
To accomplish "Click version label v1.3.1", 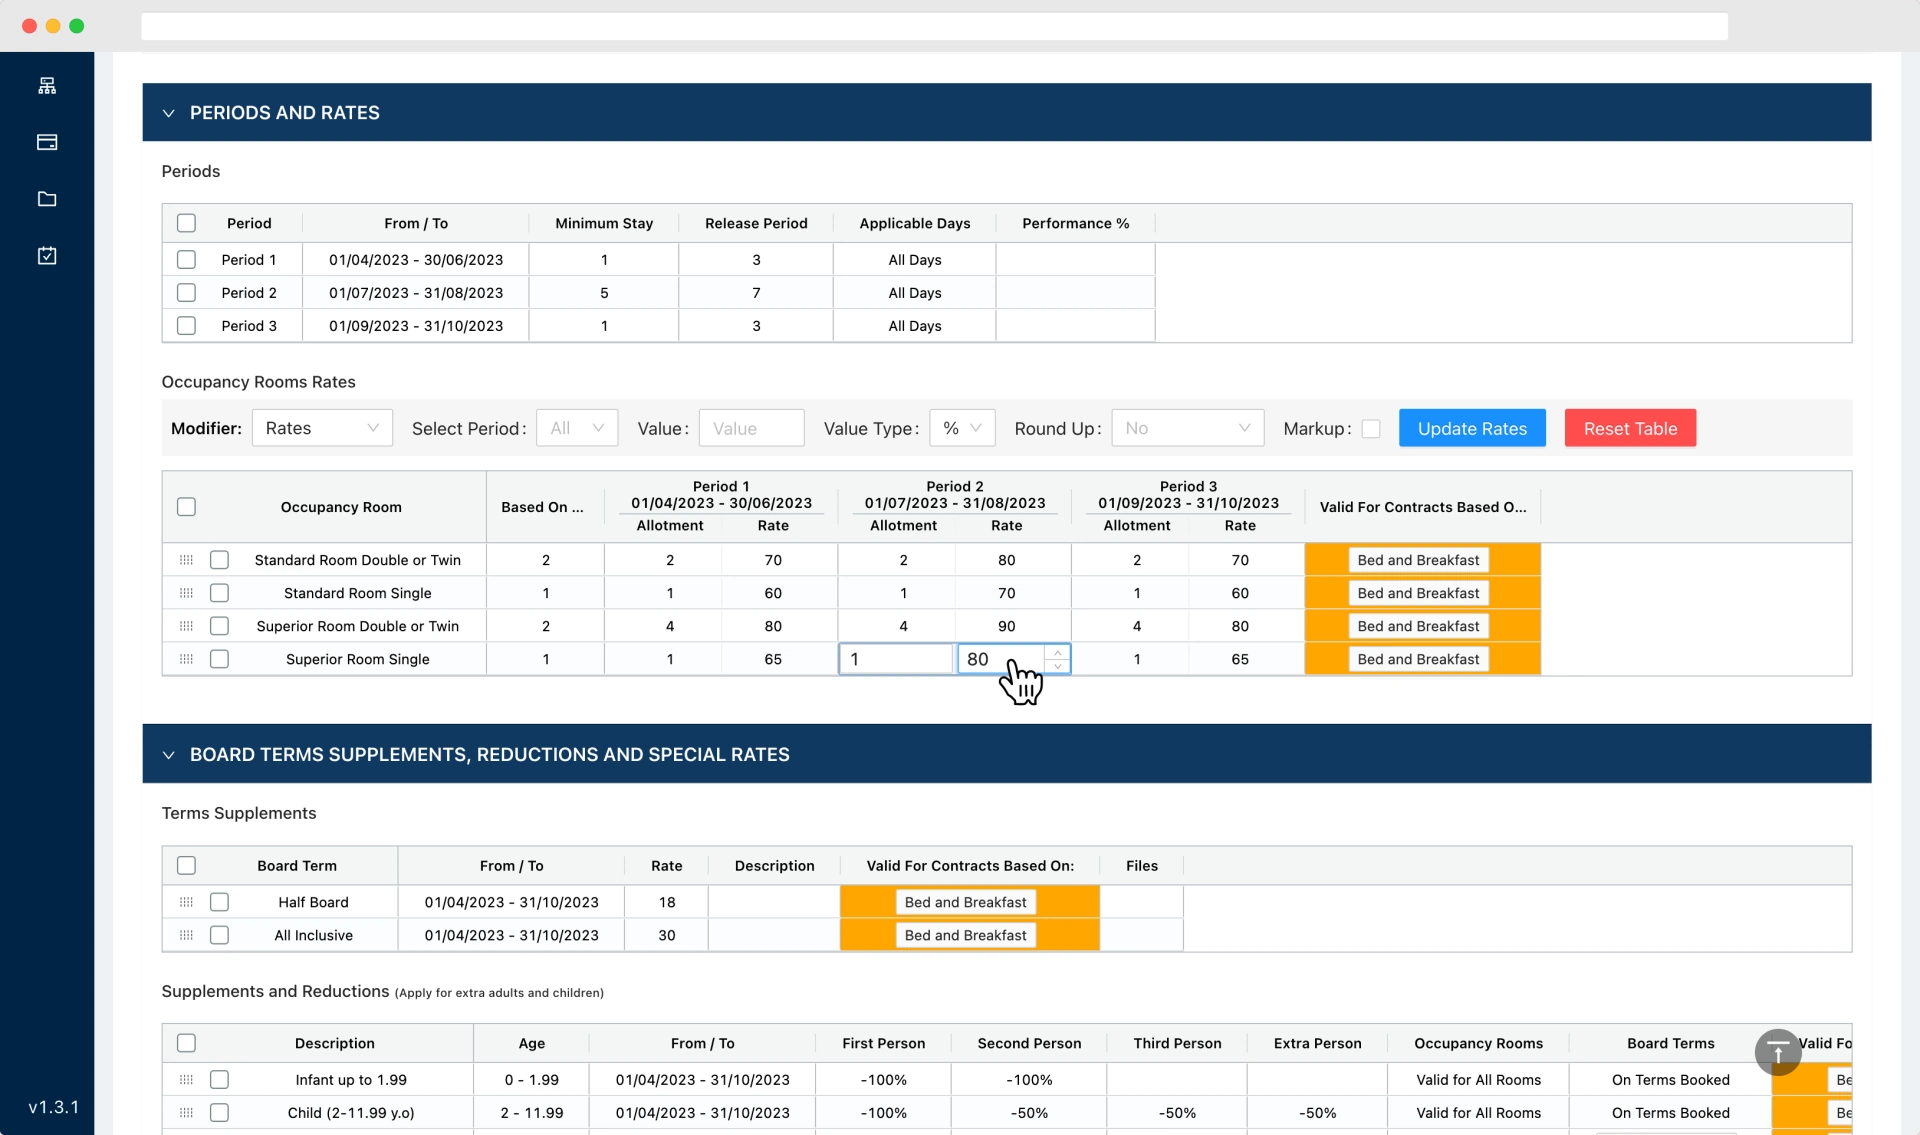I will point(54,1107).
